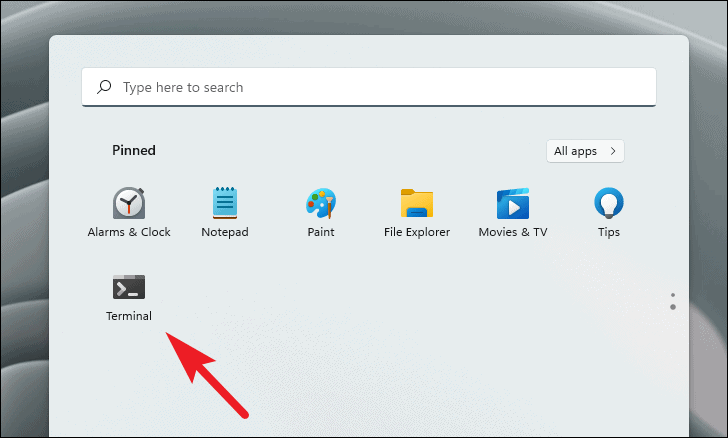Click the Type here to search field
The height and width of the screenshot is (438, 728).
pyautogui.click(x=369, y=87)
